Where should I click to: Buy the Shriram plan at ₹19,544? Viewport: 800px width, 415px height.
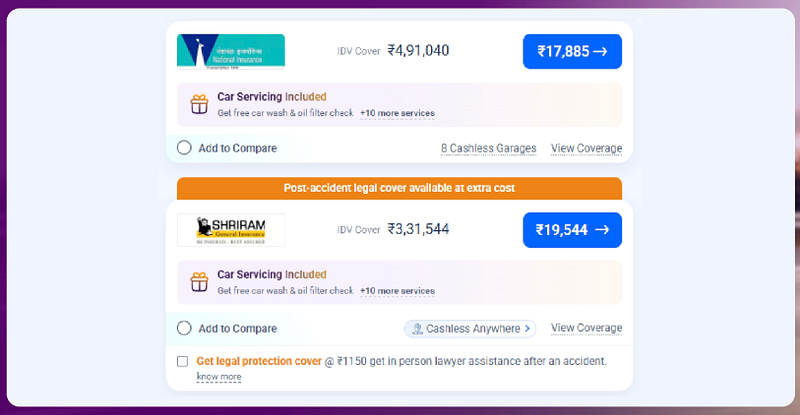click(572, 230)
